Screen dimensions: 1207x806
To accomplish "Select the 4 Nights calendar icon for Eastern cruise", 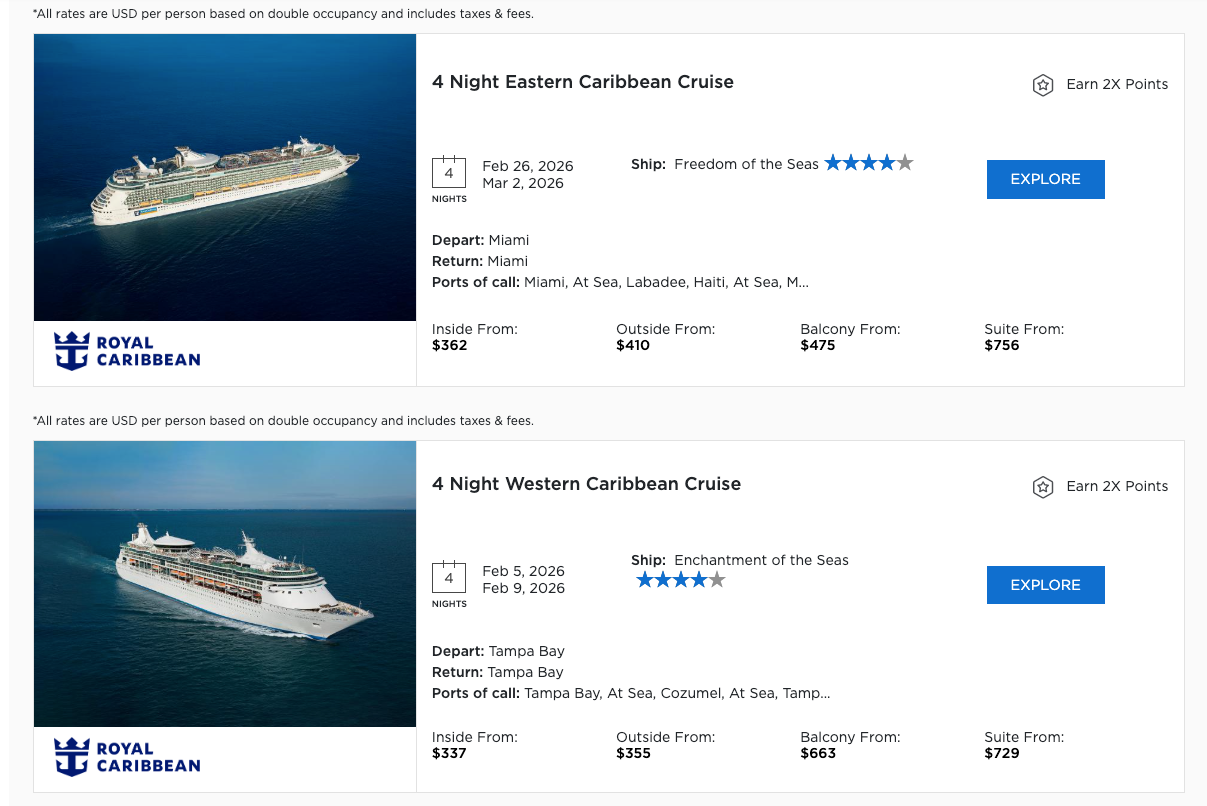I will click(449, 172).
